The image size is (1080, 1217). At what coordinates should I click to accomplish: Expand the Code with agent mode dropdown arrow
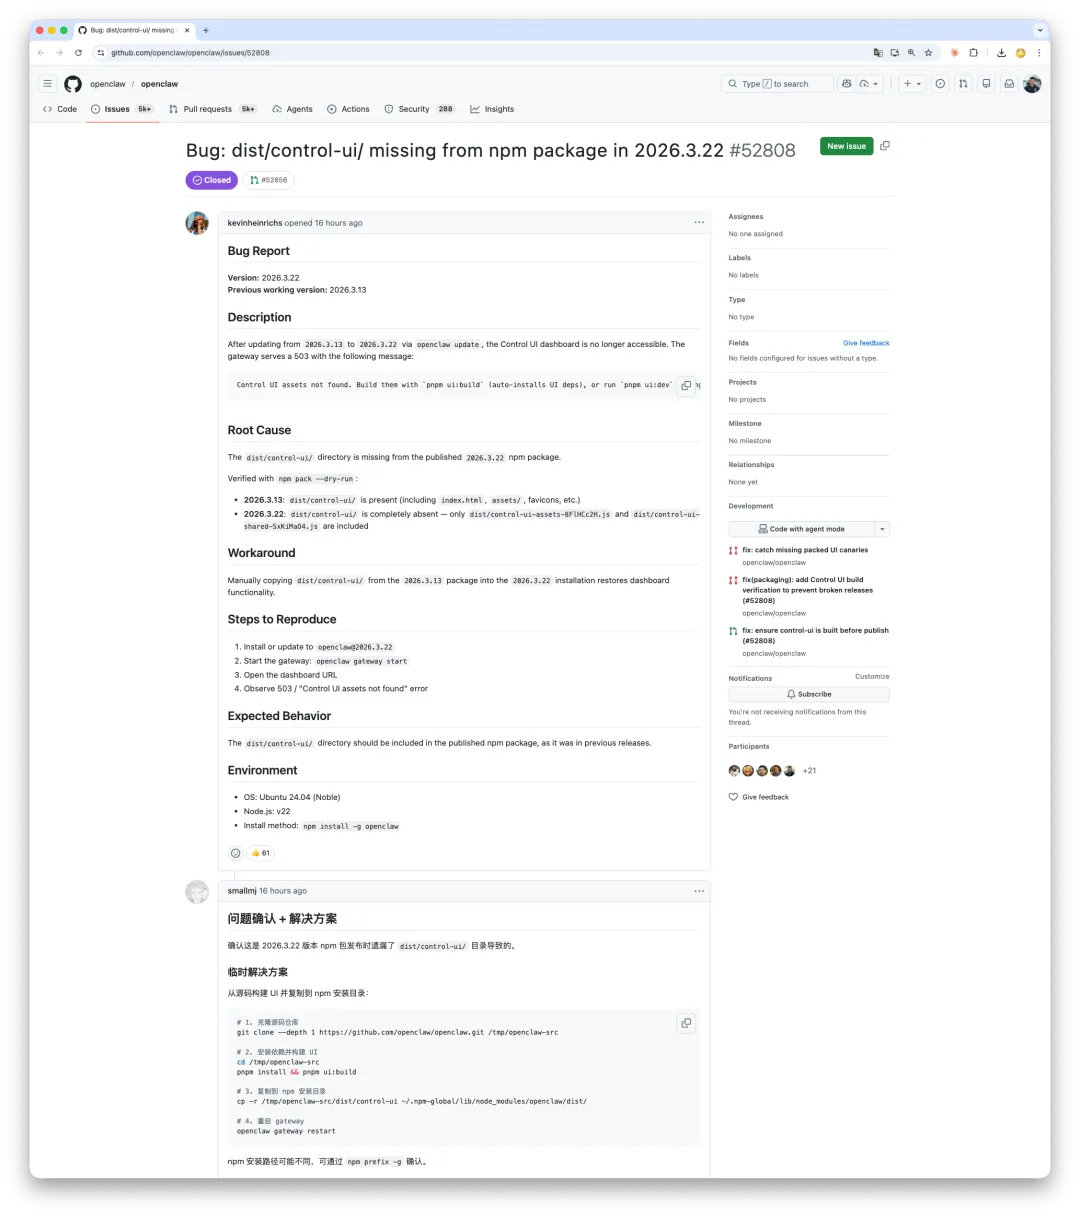(x=882, y=529)
